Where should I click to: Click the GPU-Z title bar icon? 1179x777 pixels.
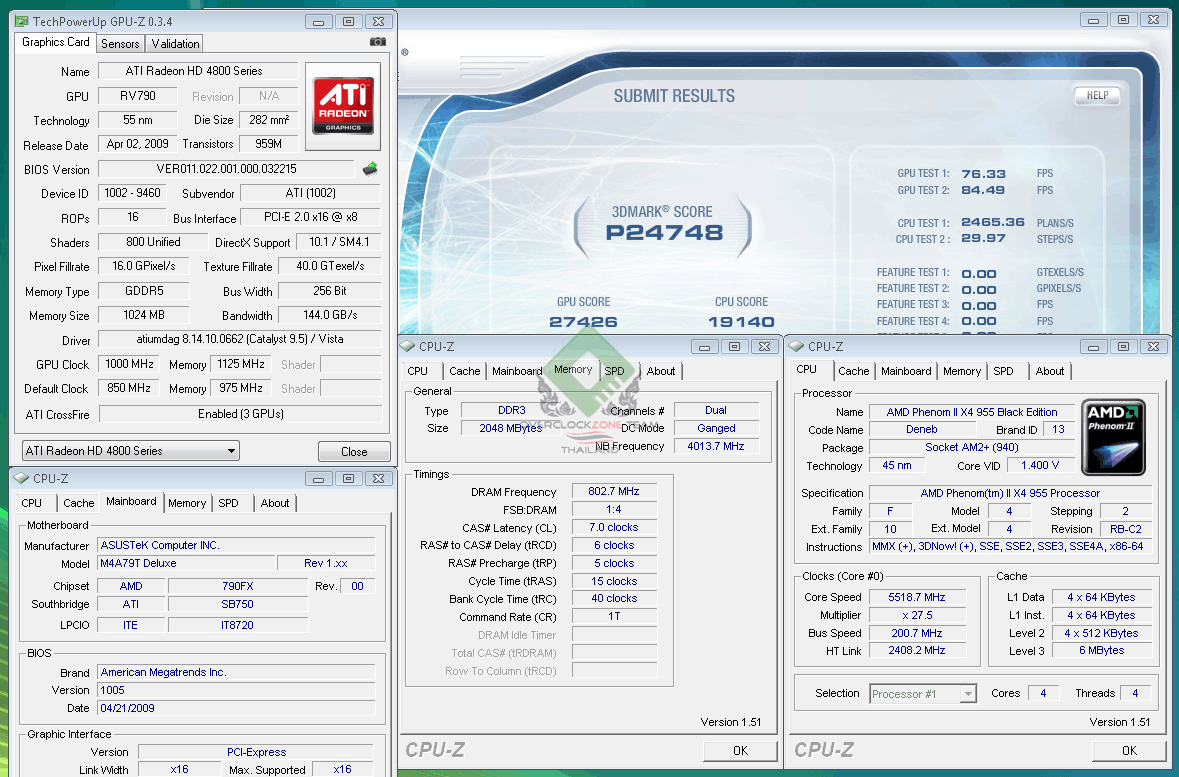click(21, 21)
